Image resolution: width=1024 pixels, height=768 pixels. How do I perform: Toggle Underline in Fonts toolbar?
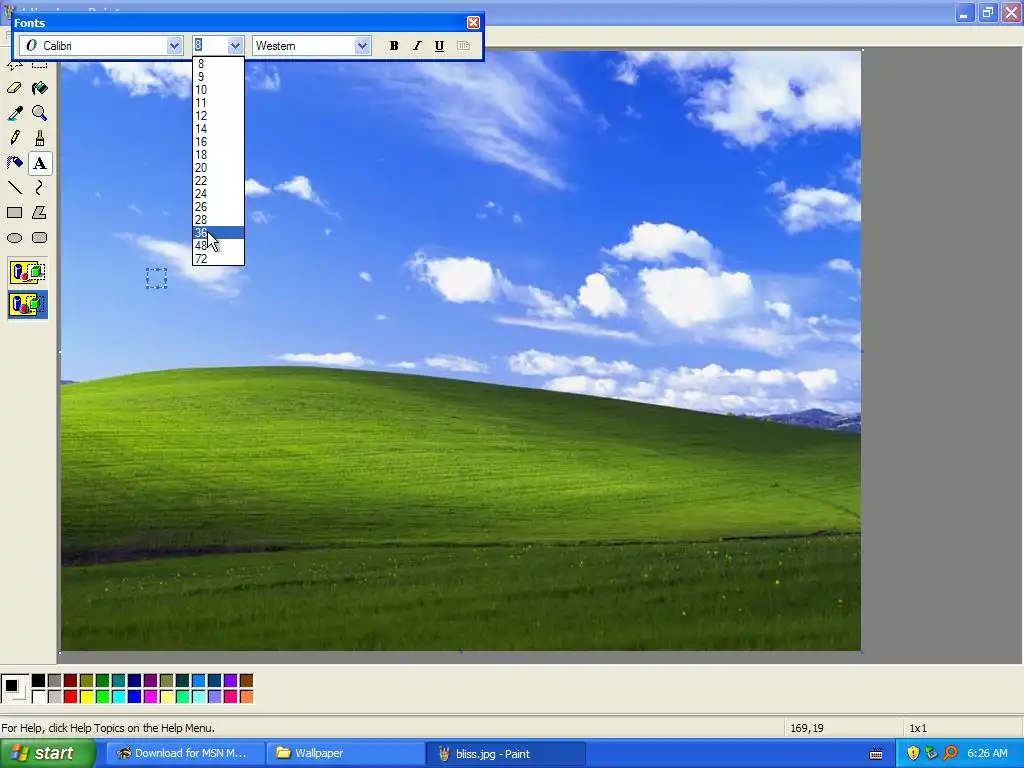[x=440, y=46]
